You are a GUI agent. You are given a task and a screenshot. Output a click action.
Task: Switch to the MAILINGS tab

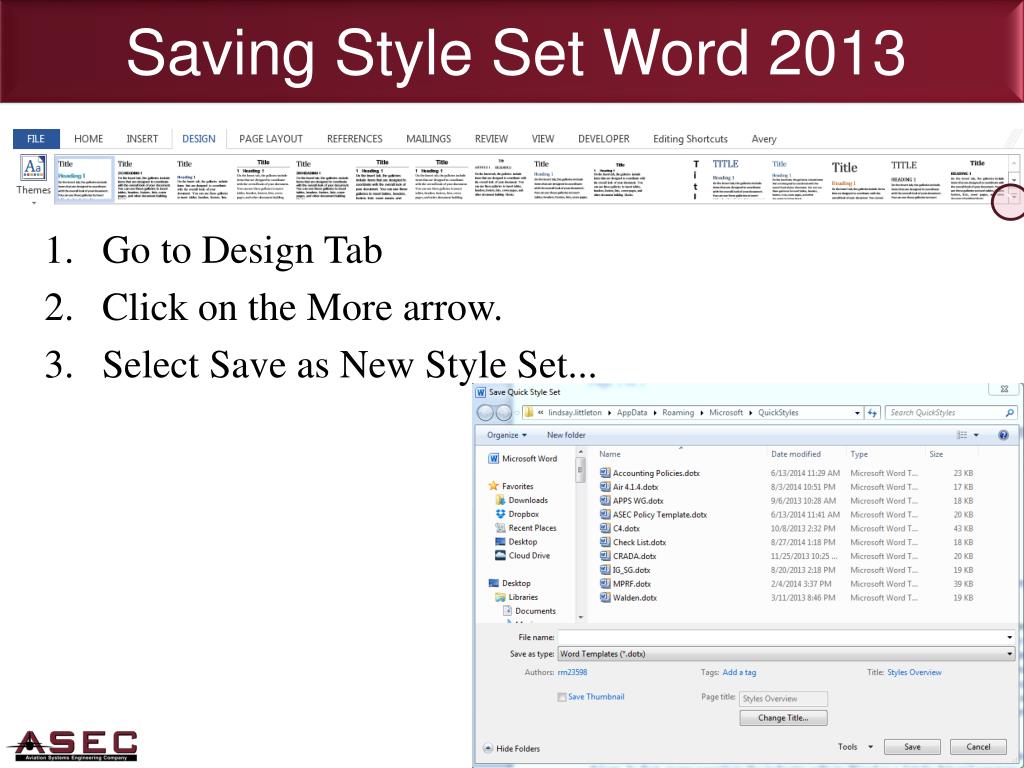(x=428, y=138)
